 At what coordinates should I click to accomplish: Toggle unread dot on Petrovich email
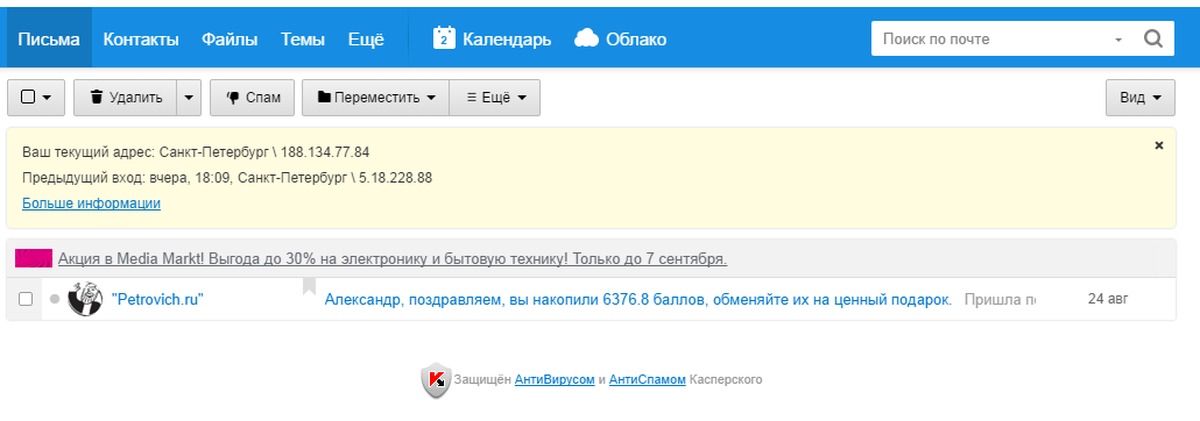(54, 299)
